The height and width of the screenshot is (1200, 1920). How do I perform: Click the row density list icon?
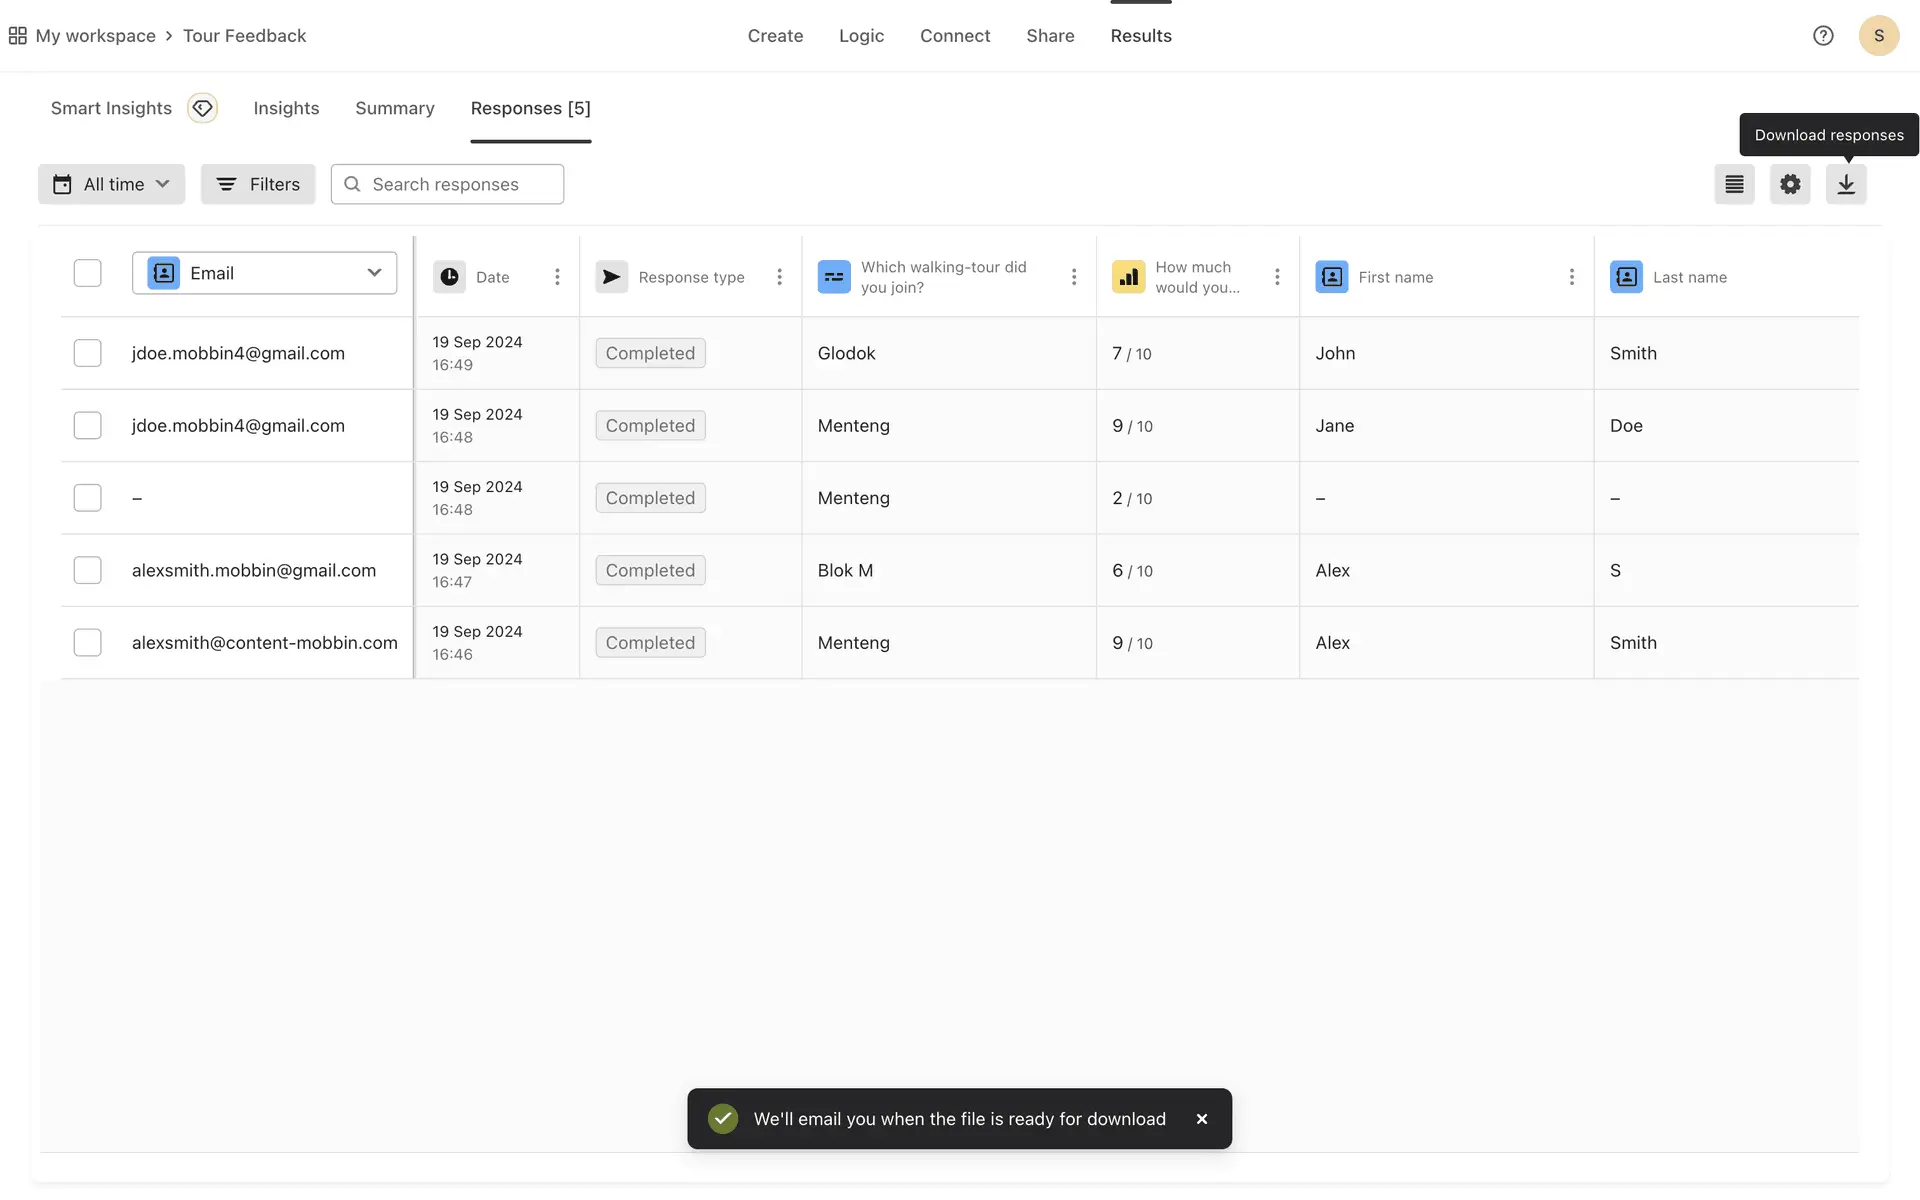(1734, 184)
